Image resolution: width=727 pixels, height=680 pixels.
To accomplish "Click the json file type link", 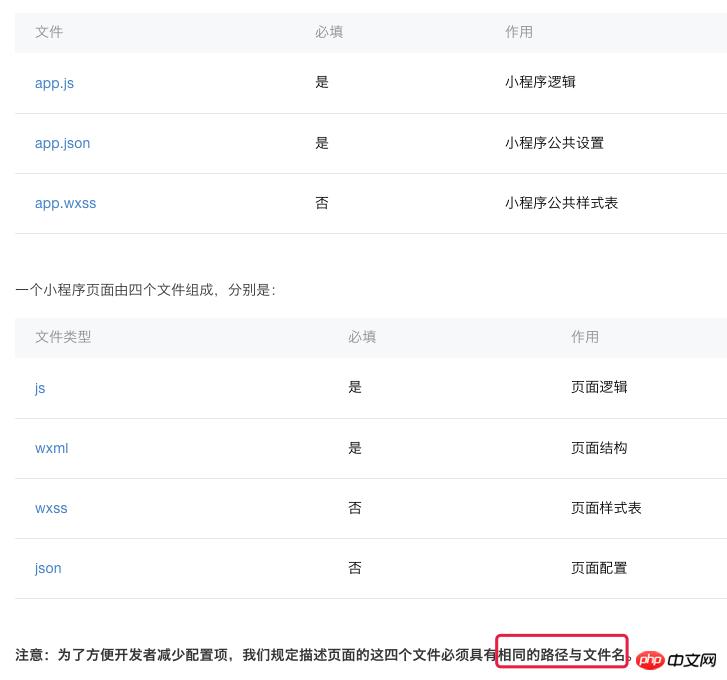I will point(48,568).
